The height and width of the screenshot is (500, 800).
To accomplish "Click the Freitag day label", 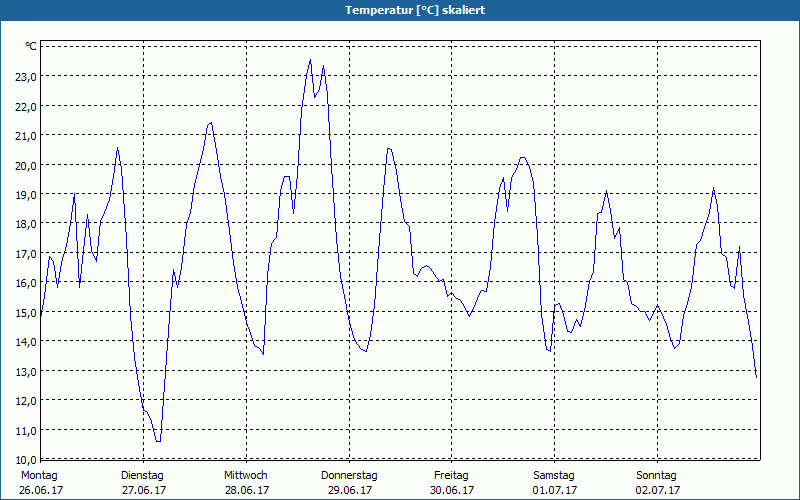I will click(x=451, y=476).
